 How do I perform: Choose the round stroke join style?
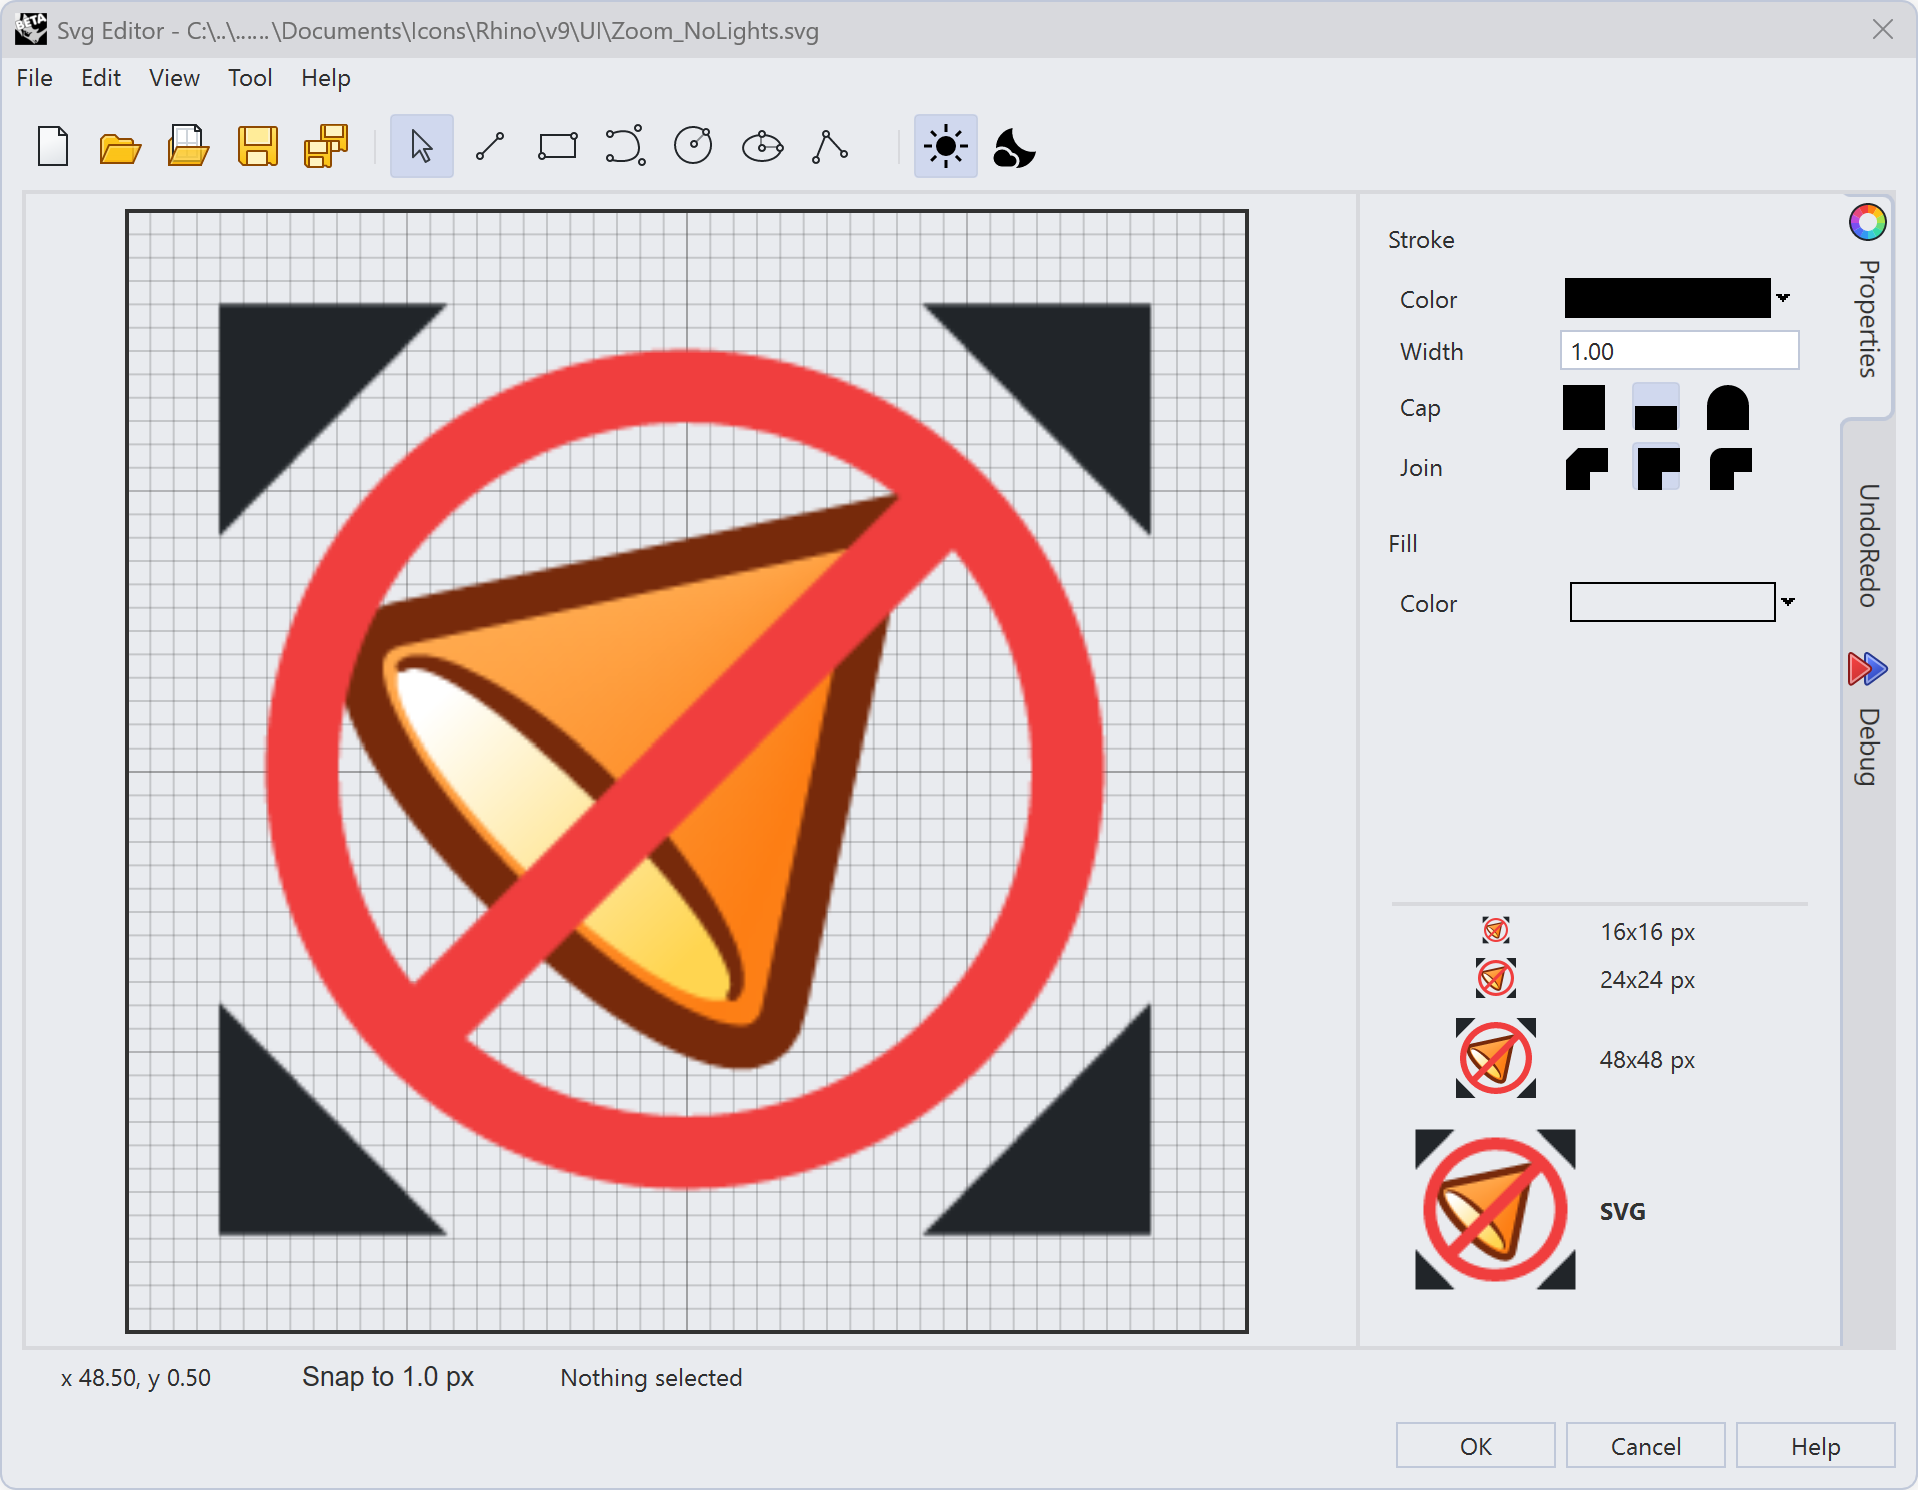click(x=1730, y=468)
